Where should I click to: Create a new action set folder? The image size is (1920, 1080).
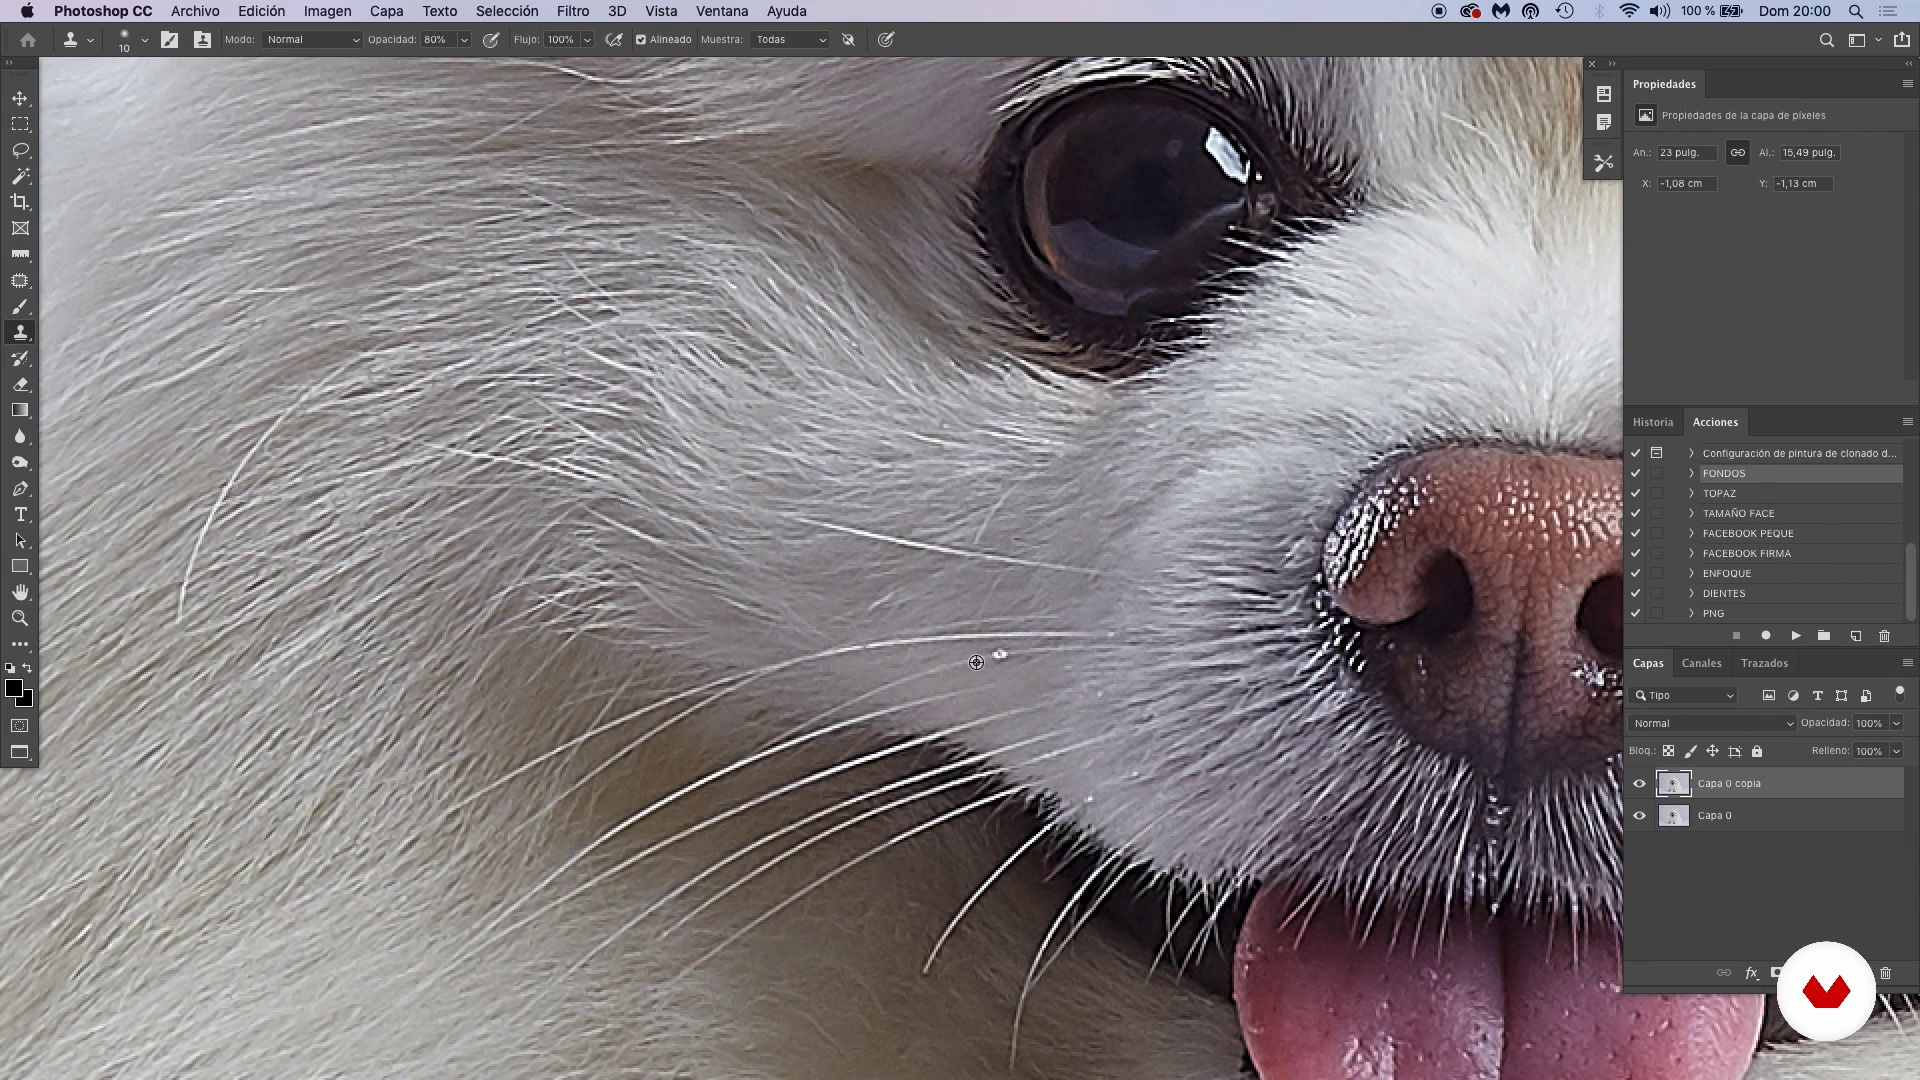click(x=1824, y=636)
